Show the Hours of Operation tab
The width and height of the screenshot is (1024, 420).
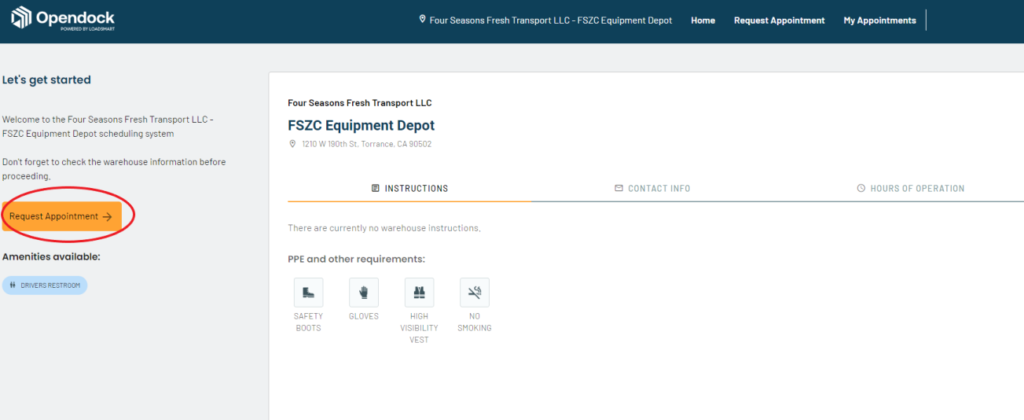tap(910, 188)
